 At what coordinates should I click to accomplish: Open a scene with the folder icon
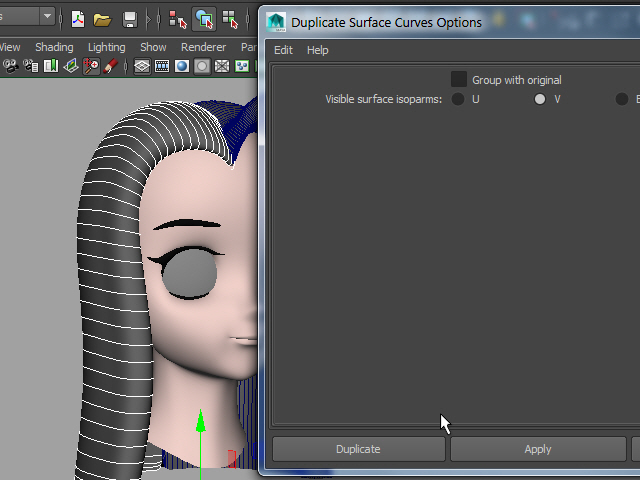click(102, 18)
